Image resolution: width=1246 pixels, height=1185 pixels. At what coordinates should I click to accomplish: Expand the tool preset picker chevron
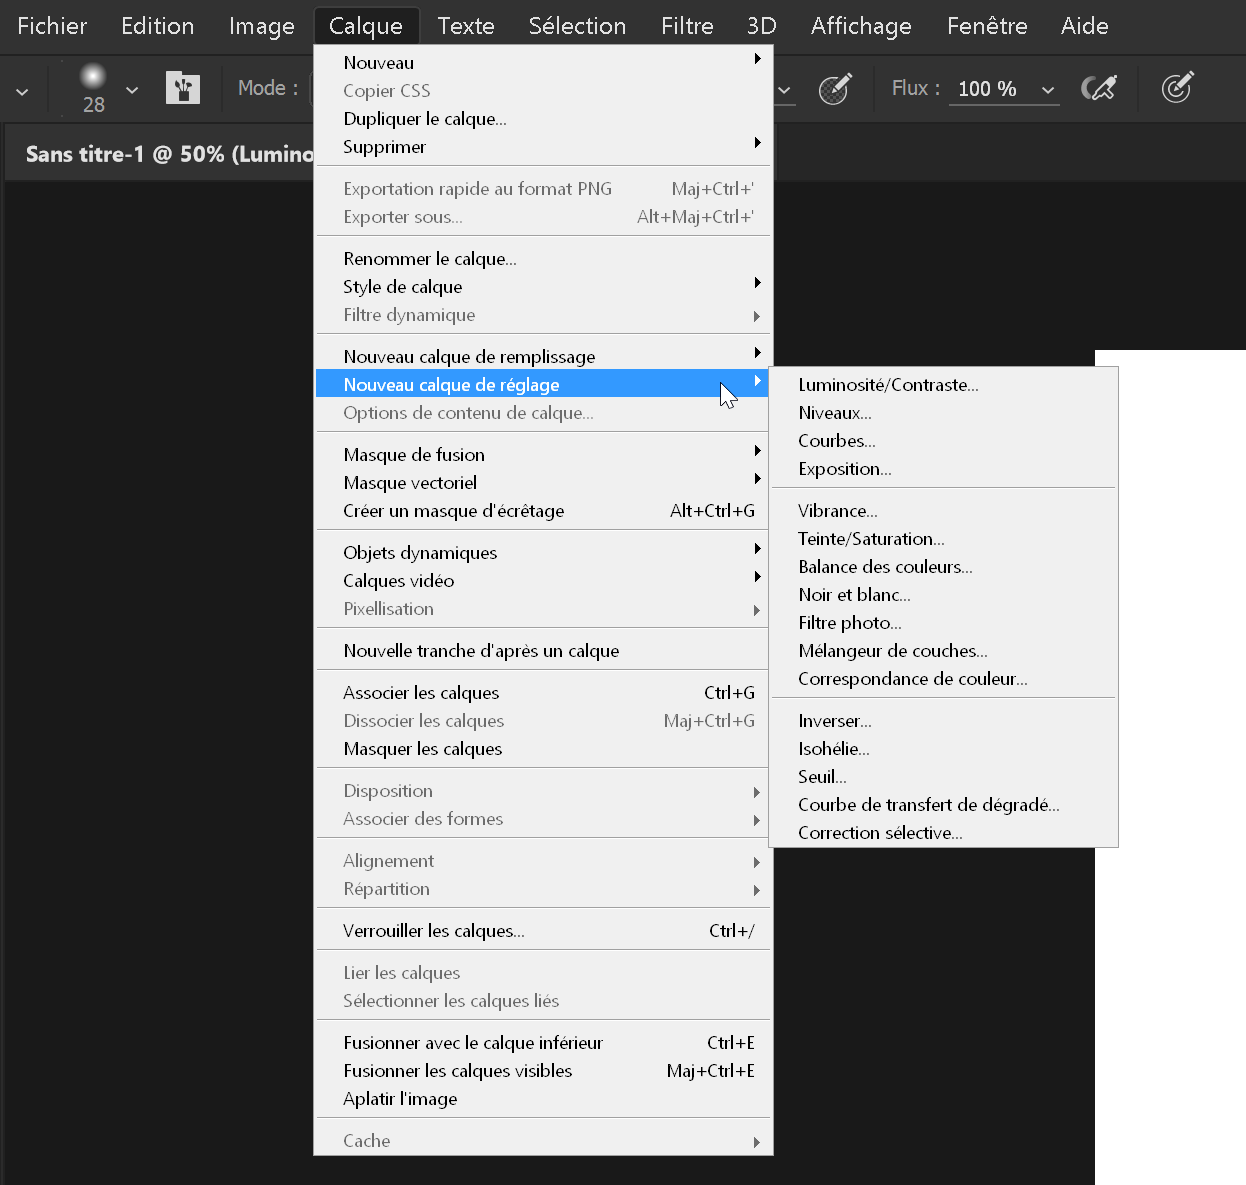22,91
